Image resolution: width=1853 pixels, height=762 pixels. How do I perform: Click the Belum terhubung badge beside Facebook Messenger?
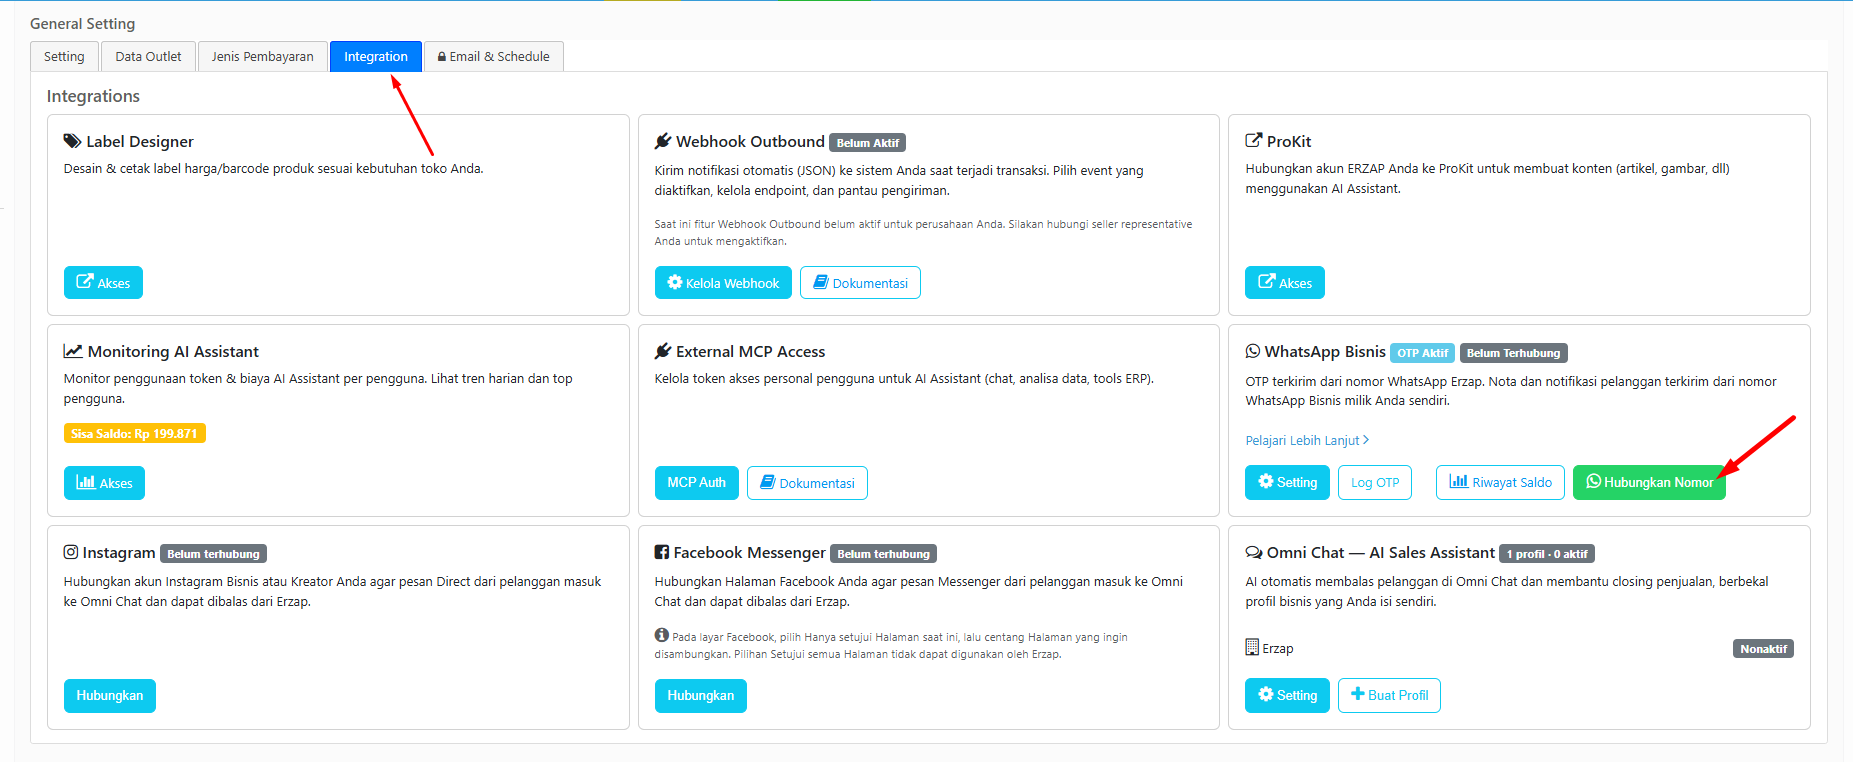[883, 554]
